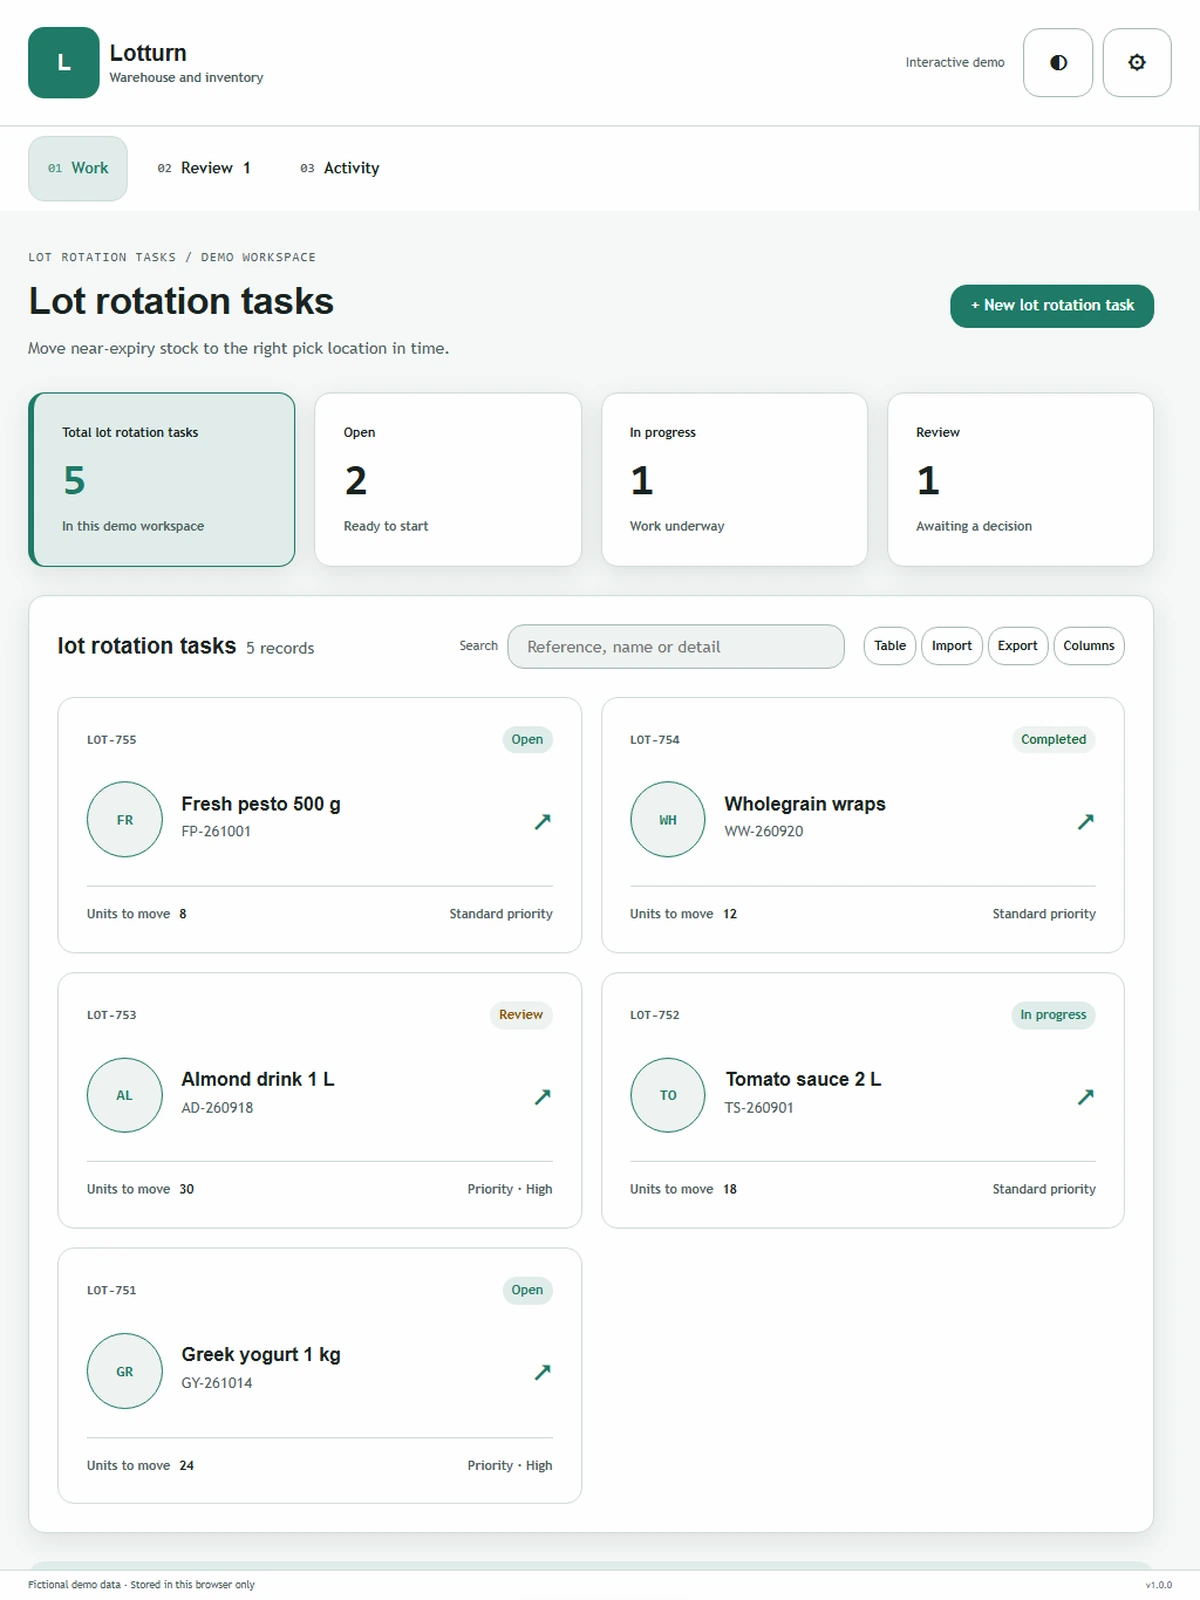The height and width of the screenshot is (1600, 1200).
Task: Click the AD-260918 lot code
Action: coord(217,1108)
